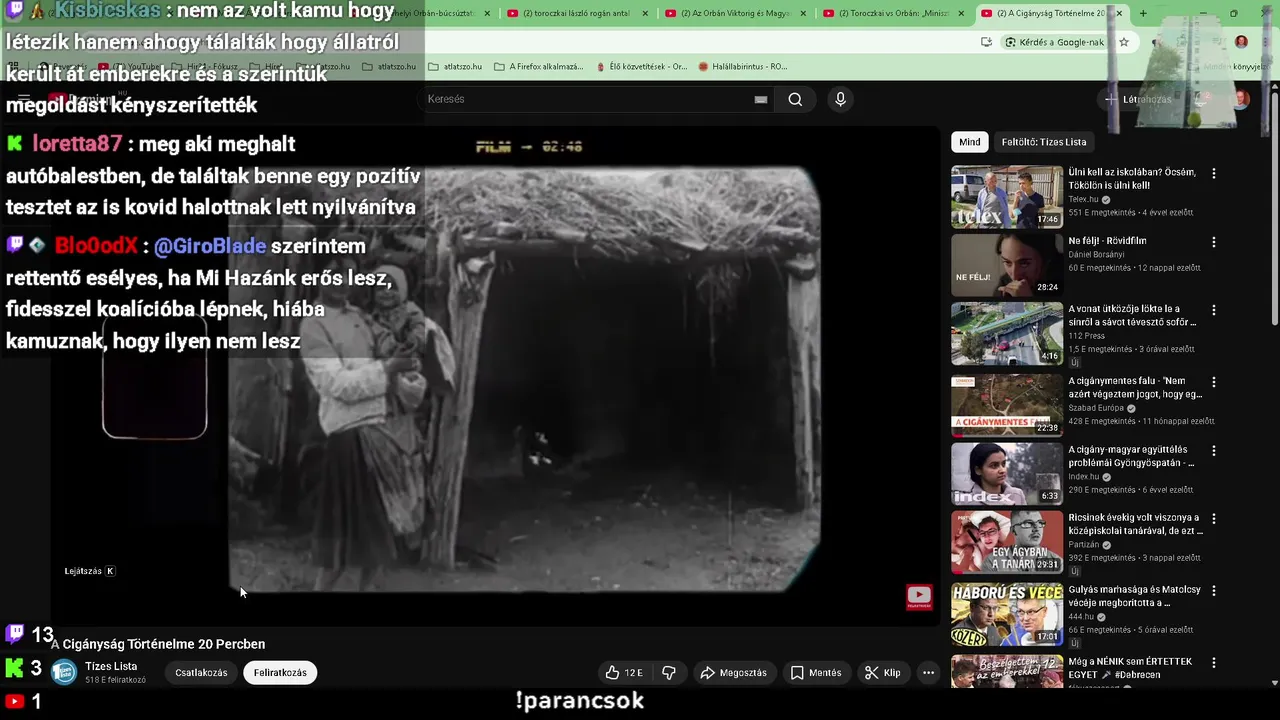Like the video showing 12 E
Image resolution: width=1280 pixels, height=720 pixels.
point(624,673)
